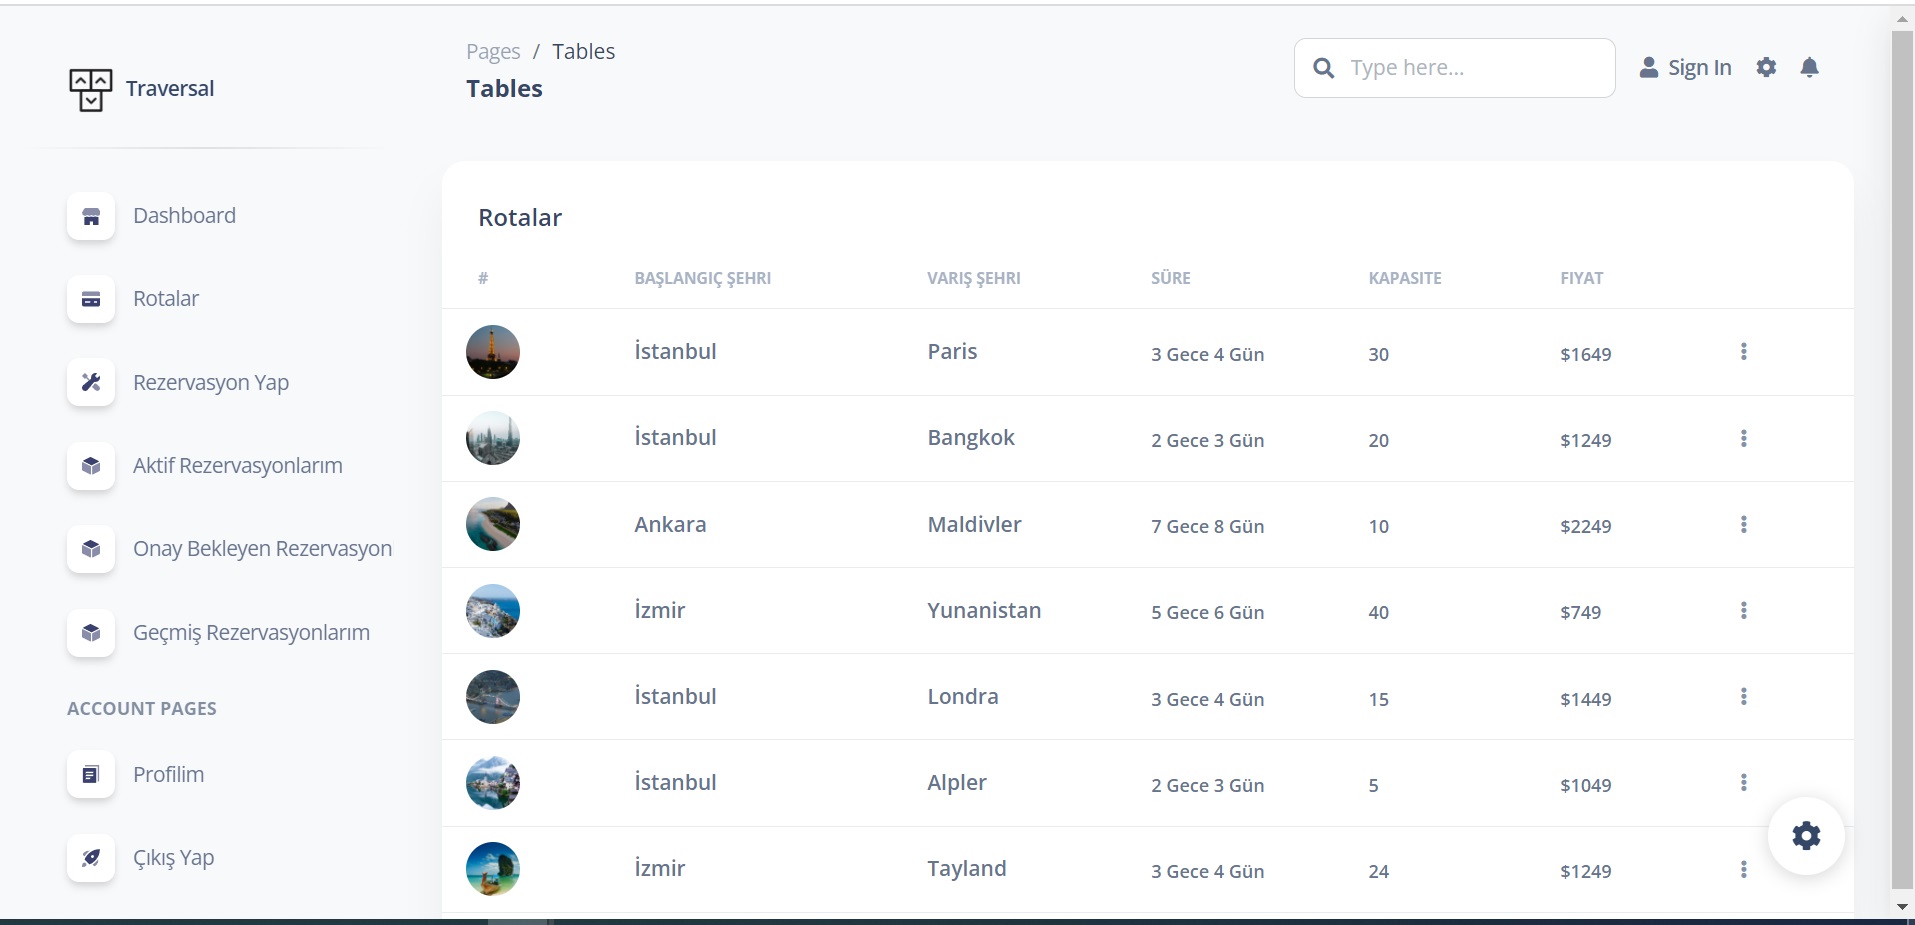
Task: Open options menu for Yunanistan route
Action: tap(1743, 611)
